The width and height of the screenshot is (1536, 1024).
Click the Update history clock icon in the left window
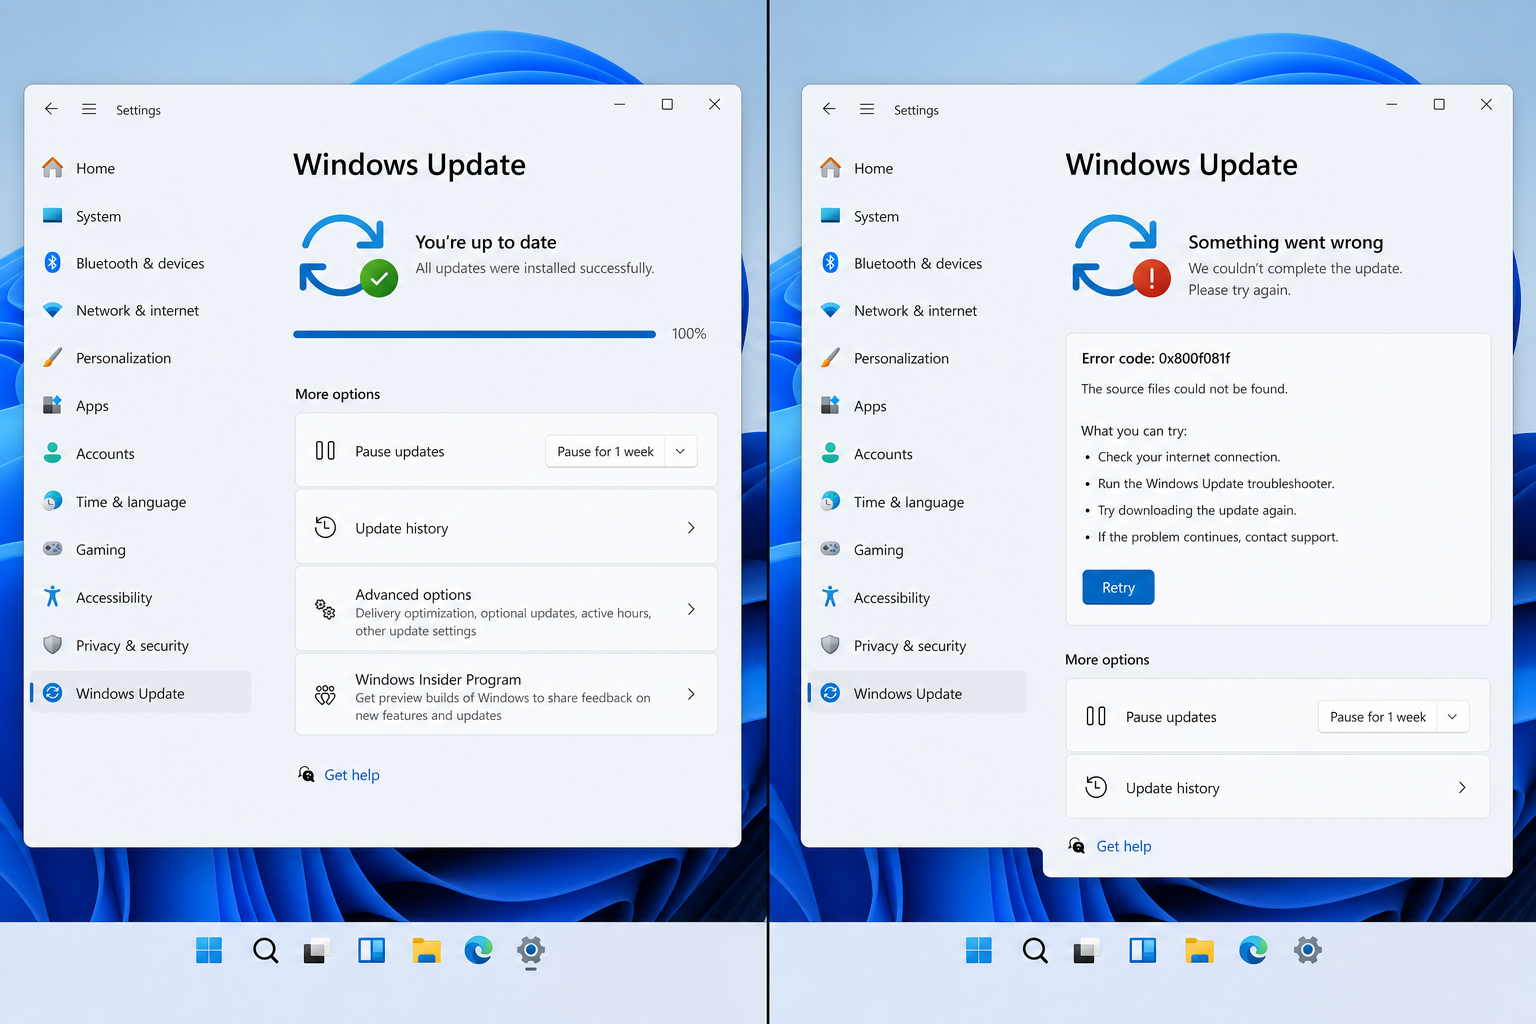coord(325,527)
